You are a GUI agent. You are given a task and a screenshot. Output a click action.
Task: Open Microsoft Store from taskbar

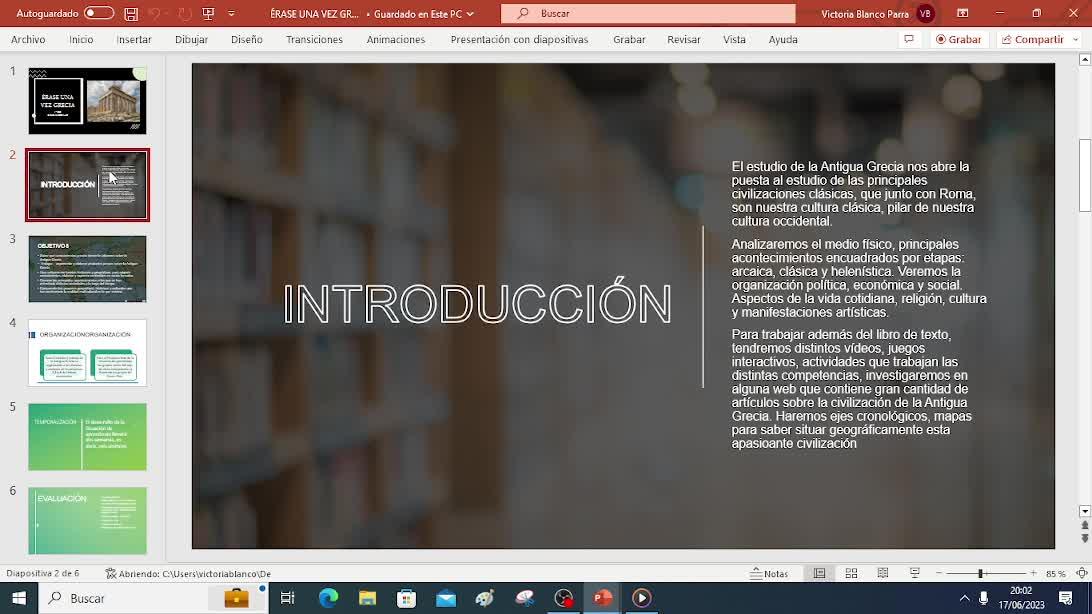(406, 598)
